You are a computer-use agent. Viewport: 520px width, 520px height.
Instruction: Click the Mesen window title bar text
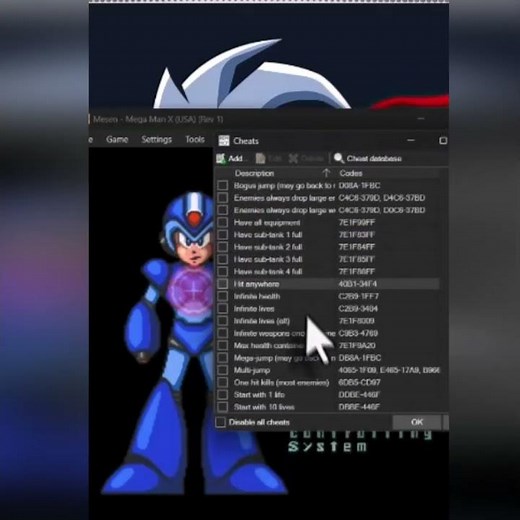coord(158,119)
